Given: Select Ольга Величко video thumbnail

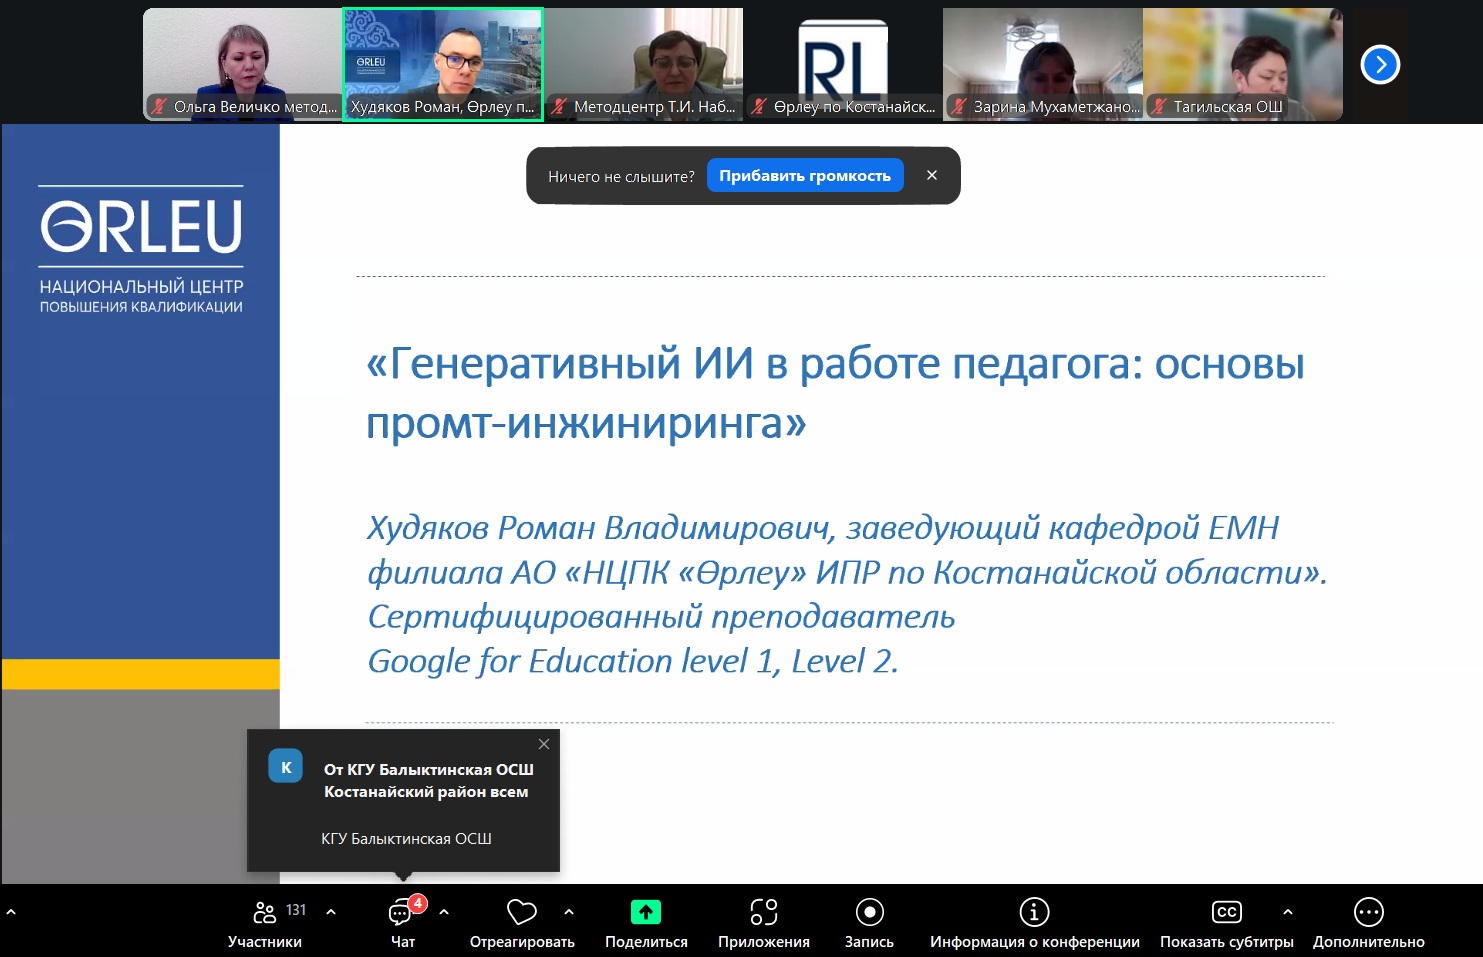Looking at the screenshot, I should [x=242, y=64].
